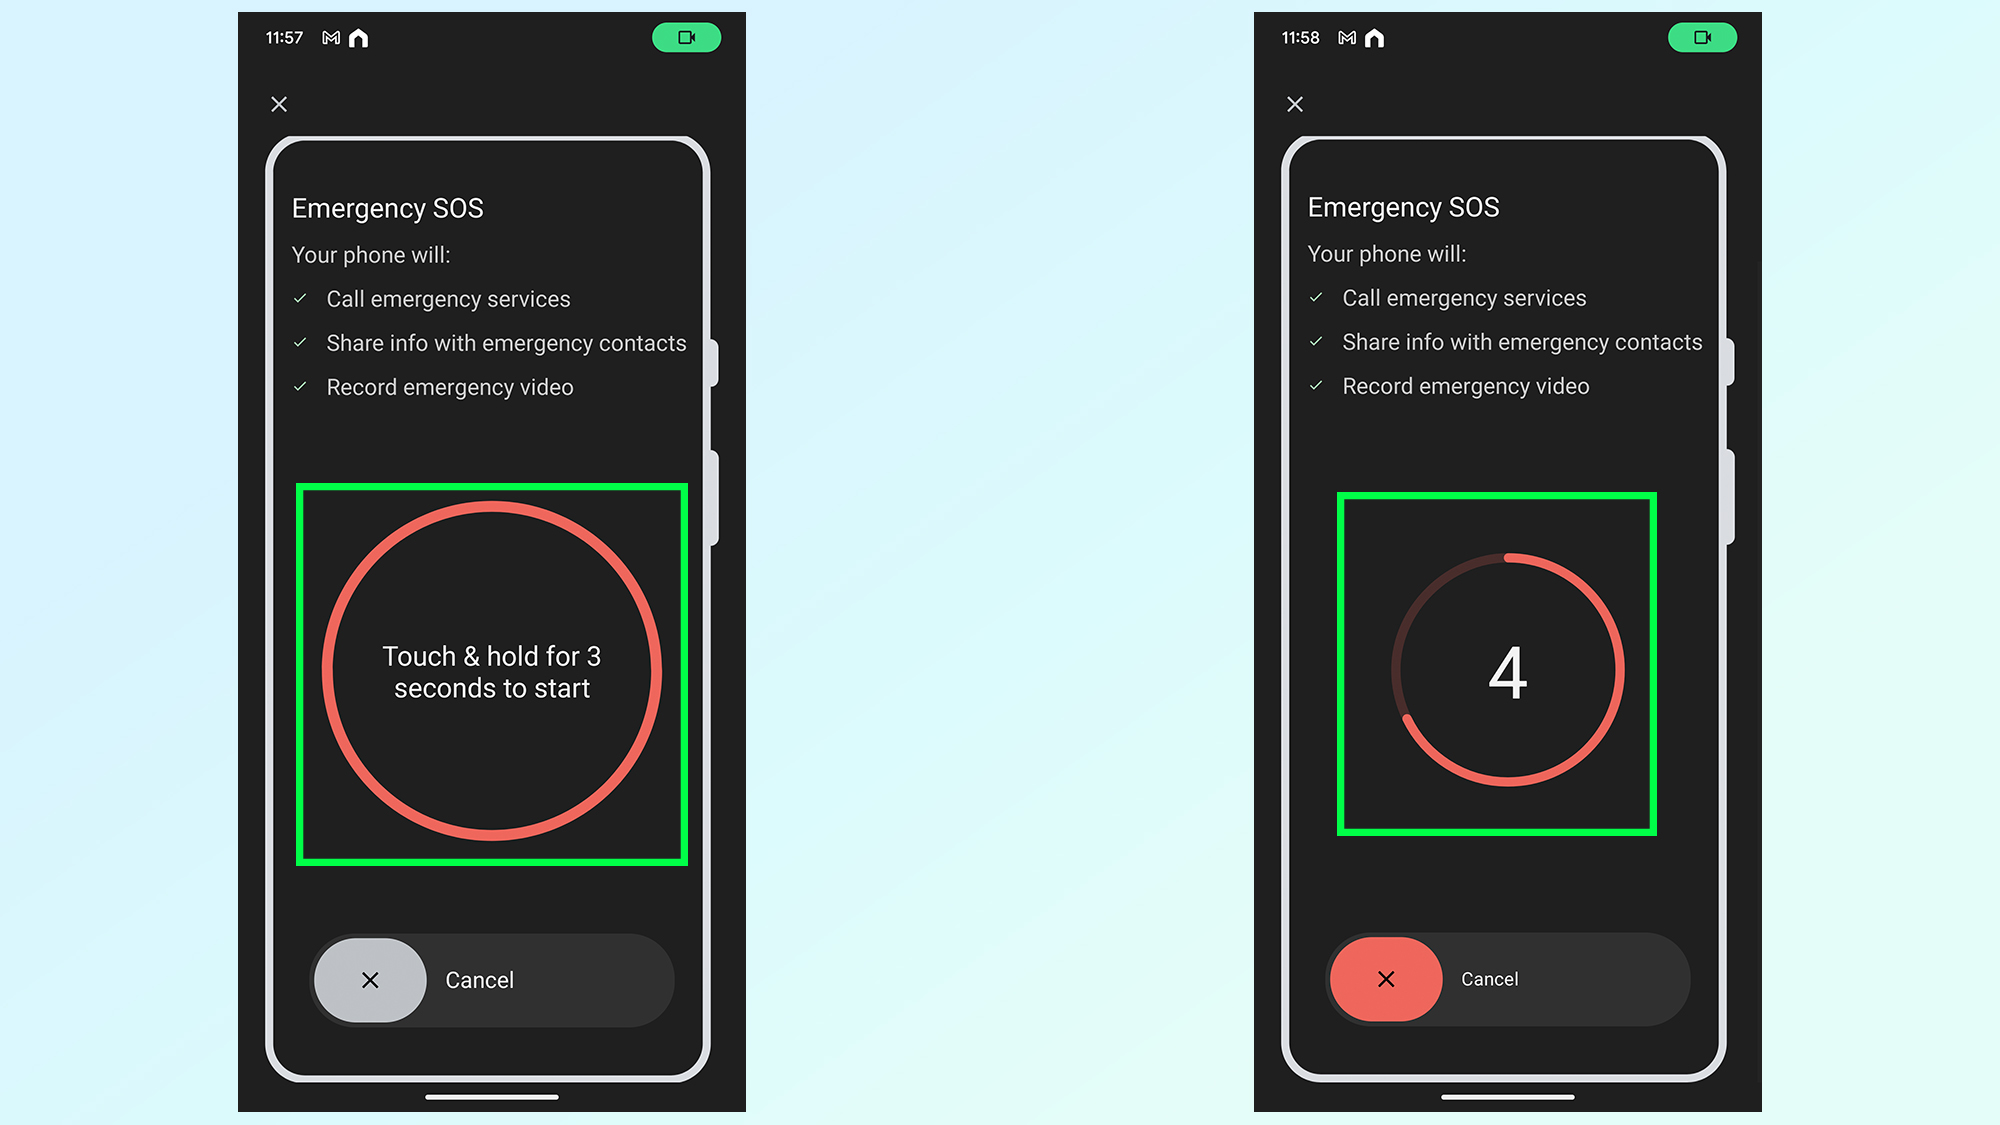This screenshot has height=1125, width=2000.
Task: Click the grey X cancel icon left screen
Action: point(370,979)
